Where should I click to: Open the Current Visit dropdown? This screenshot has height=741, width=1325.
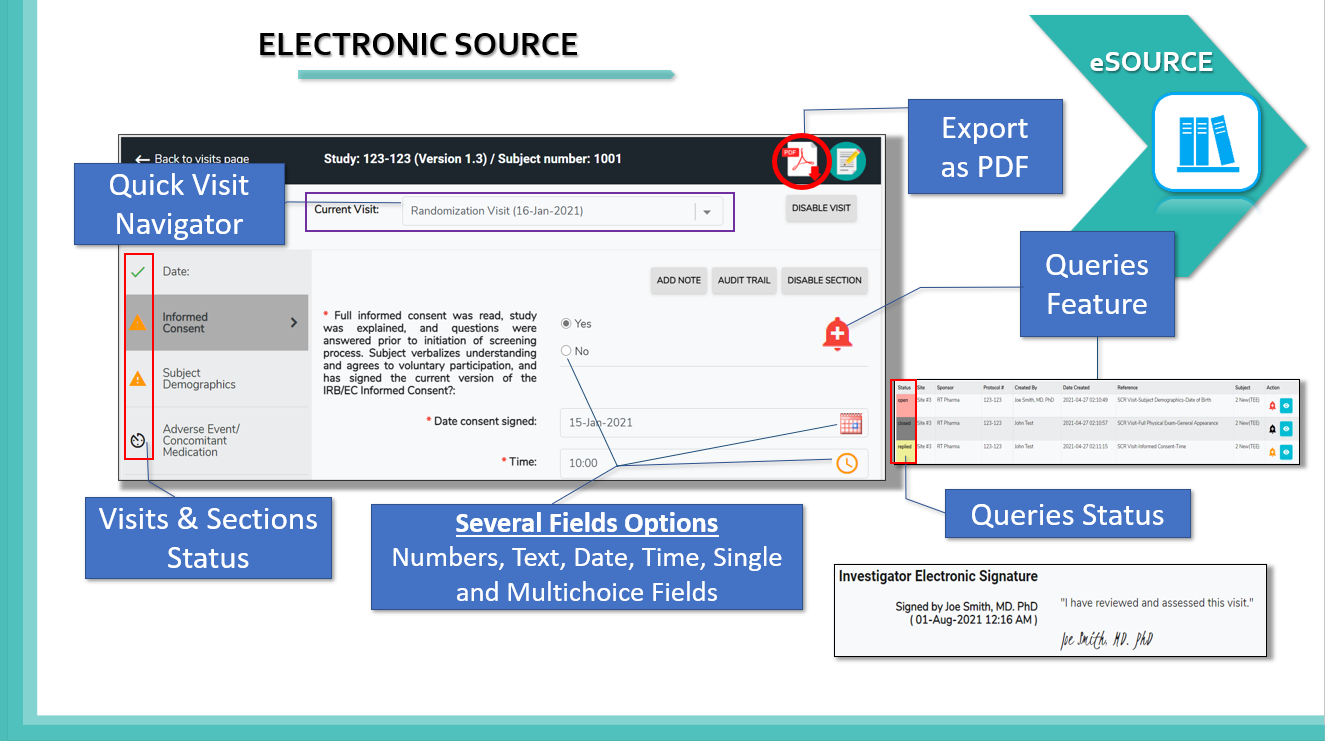708,211
